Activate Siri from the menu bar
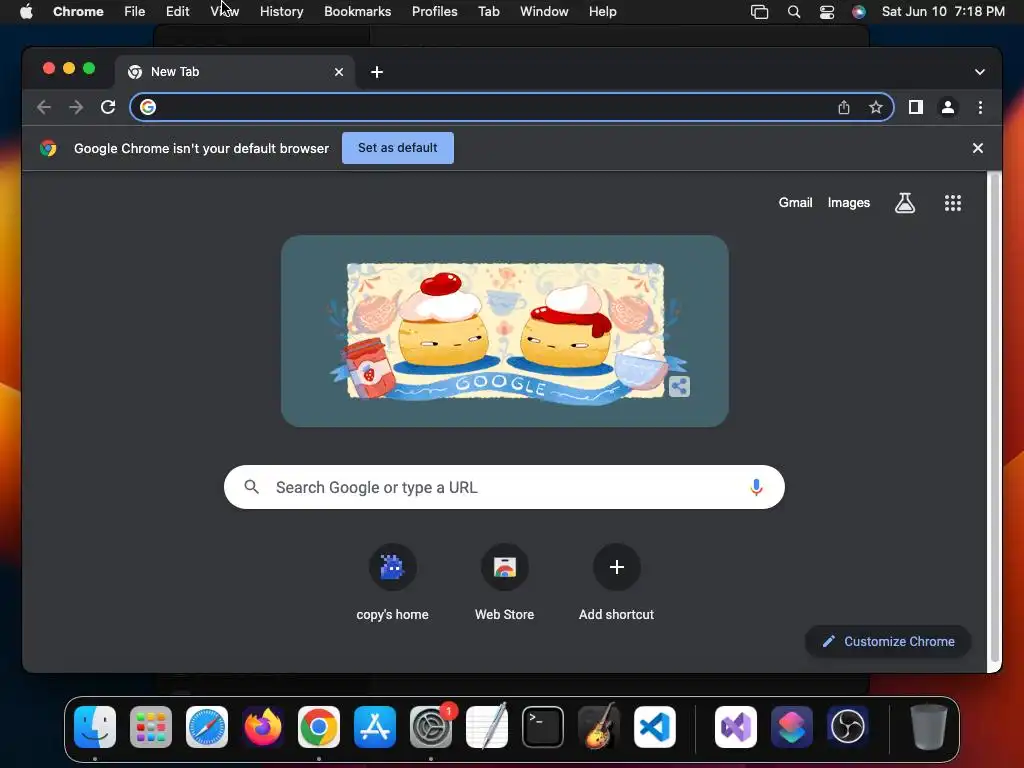This screenshot has height=768, width=1024. [859, 11]
